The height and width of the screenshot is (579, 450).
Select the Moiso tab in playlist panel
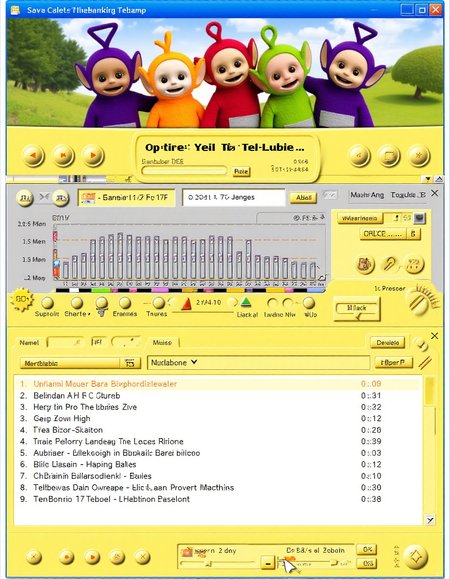coord(162,343)
